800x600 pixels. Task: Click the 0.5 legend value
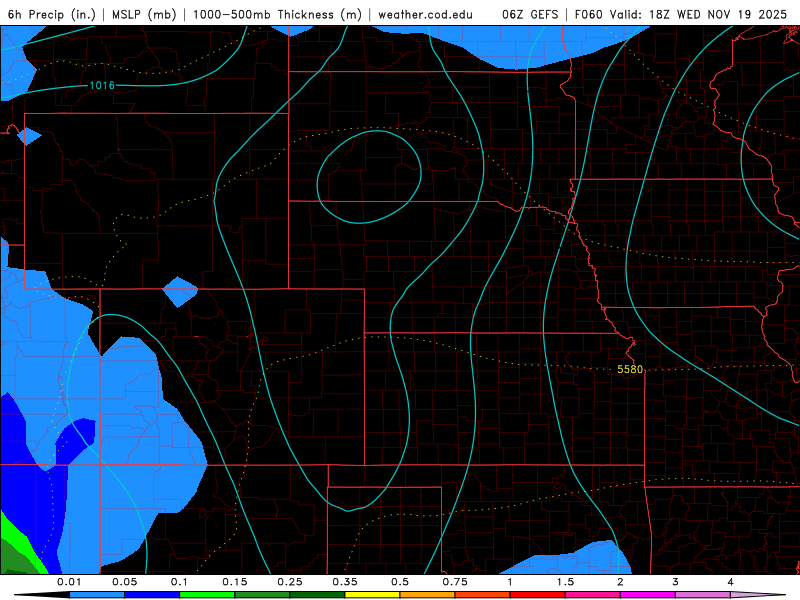coord(400,582)
